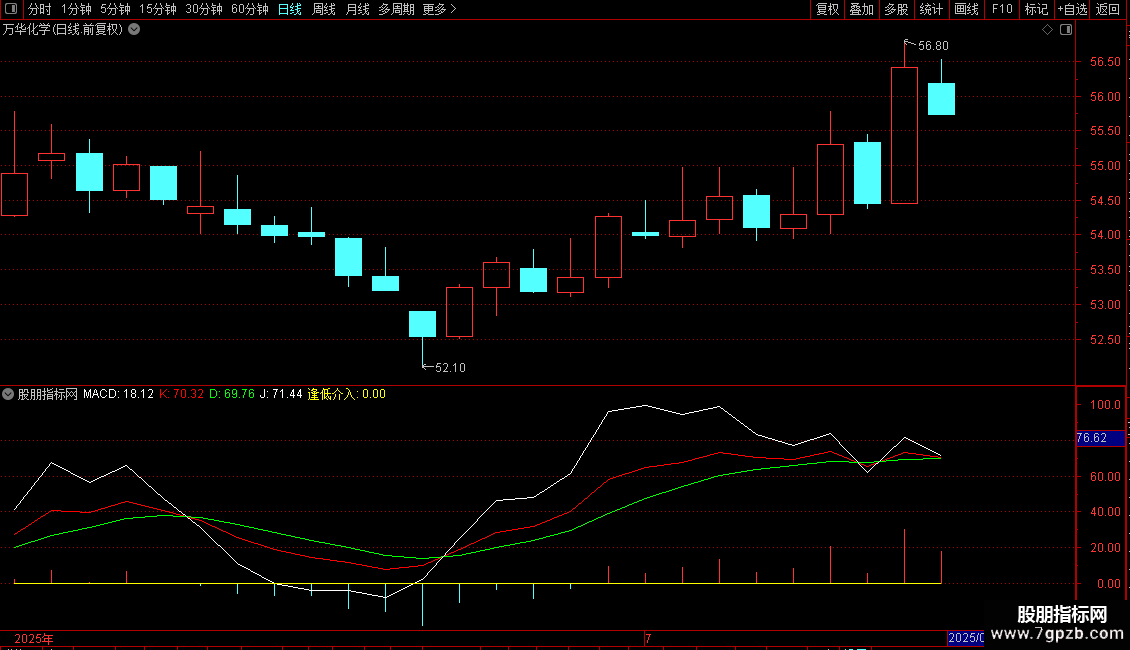Click the J: 71.44 readout
Viewport: 1130px width, 650px height.
pos(281,394)
